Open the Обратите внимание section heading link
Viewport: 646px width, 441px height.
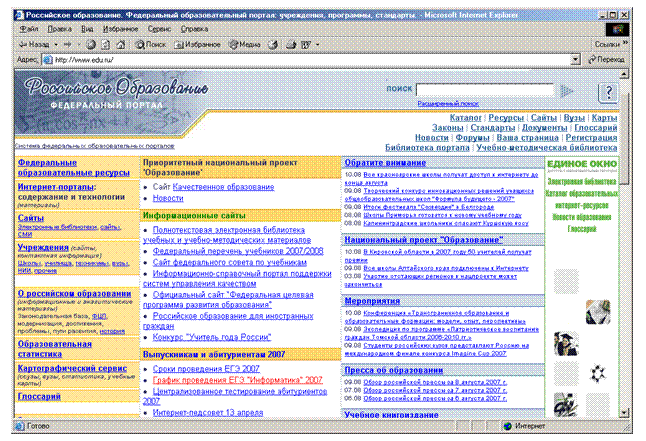[x=385, y=163]
